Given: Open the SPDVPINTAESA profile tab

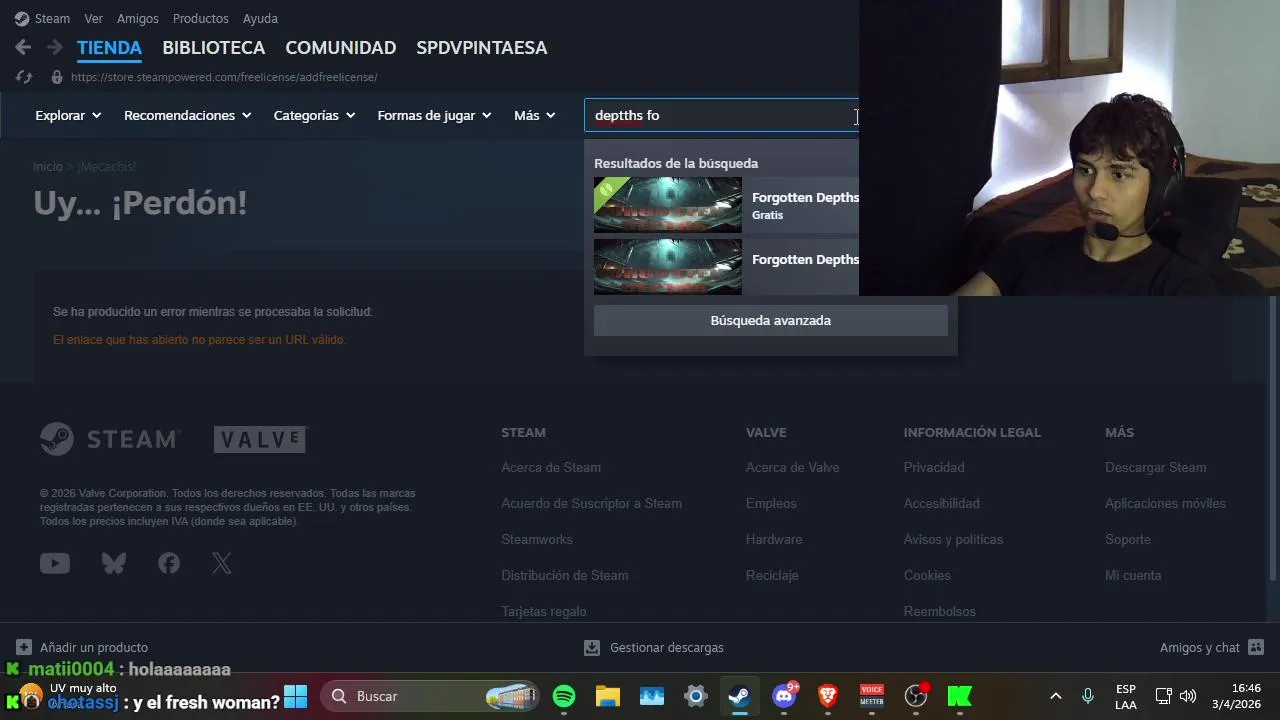Looking at the screenshot, I should (x=482, y=47).
